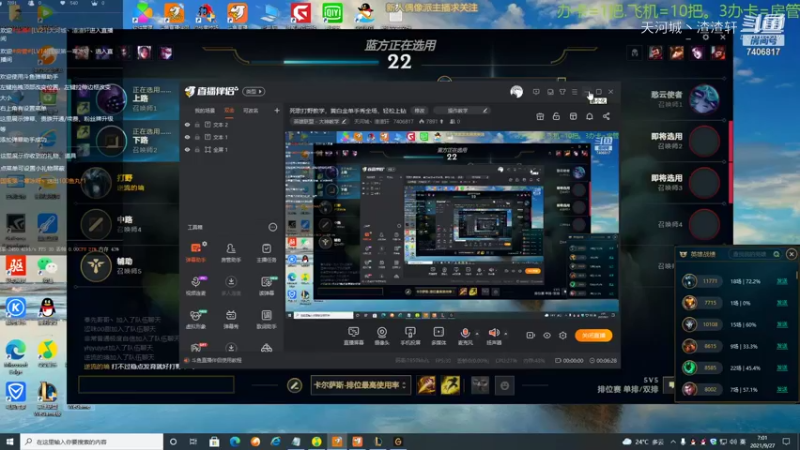The image size is (800, 450).
Task: Edit the stream title with 修改 button
Action: (419, 111)
